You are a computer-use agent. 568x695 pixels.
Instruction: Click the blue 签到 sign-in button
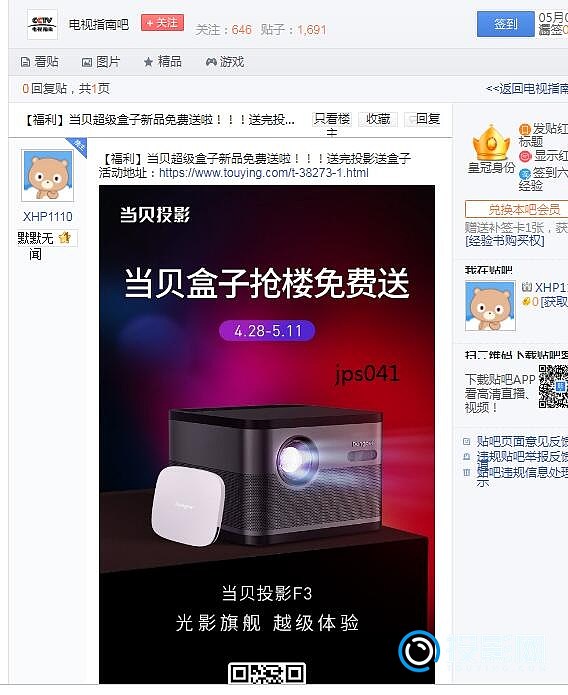pyautogui.click(x=505, y=24)
